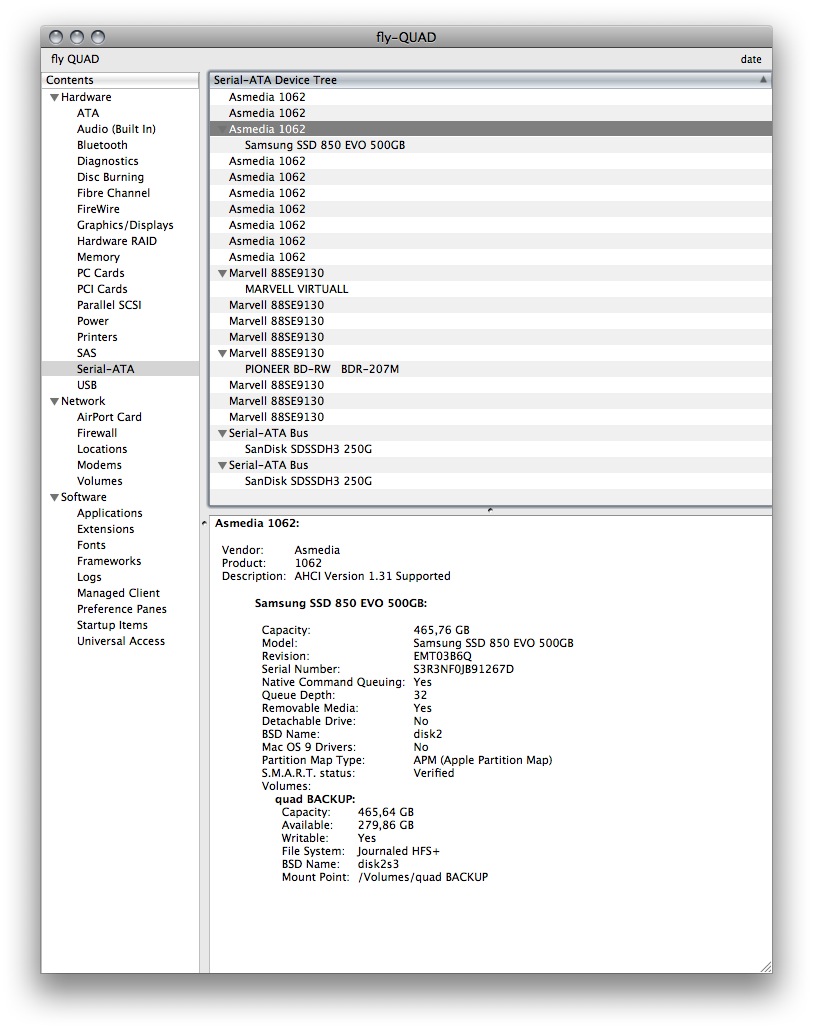Image resolution: width=813 pixels, height=1029 pixels.
Task: Select PC Cards in the sidebar
Action: click(x=100, y=273)
